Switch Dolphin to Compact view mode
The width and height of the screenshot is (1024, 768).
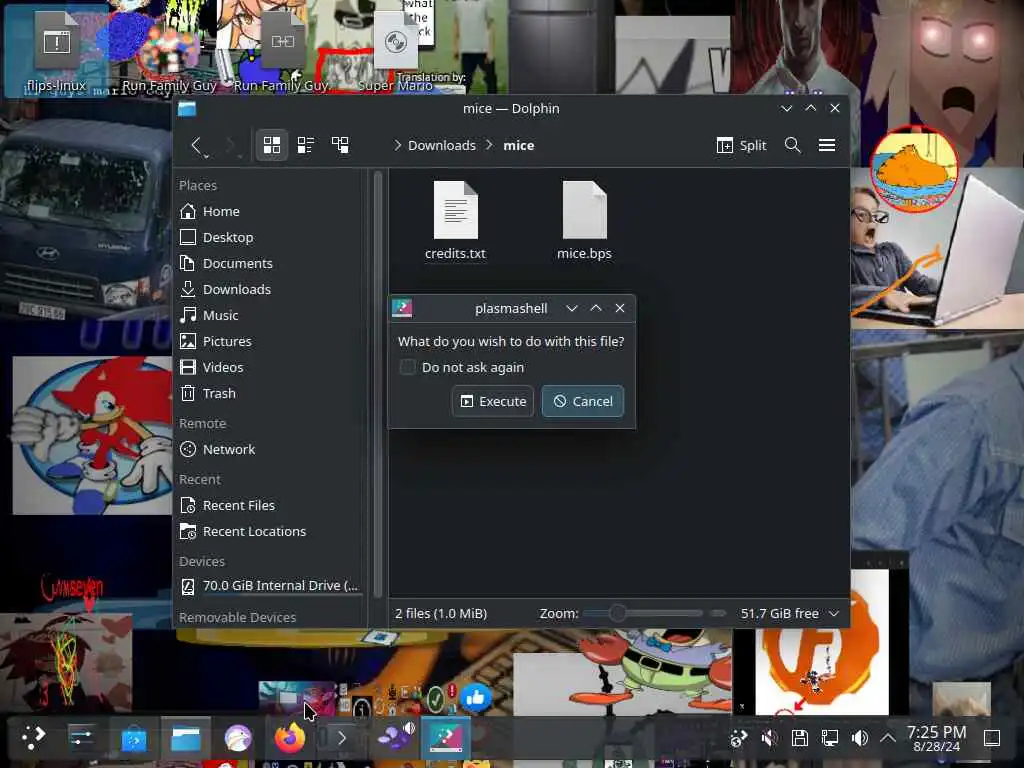pyautogui.click(x=306, y=145)
